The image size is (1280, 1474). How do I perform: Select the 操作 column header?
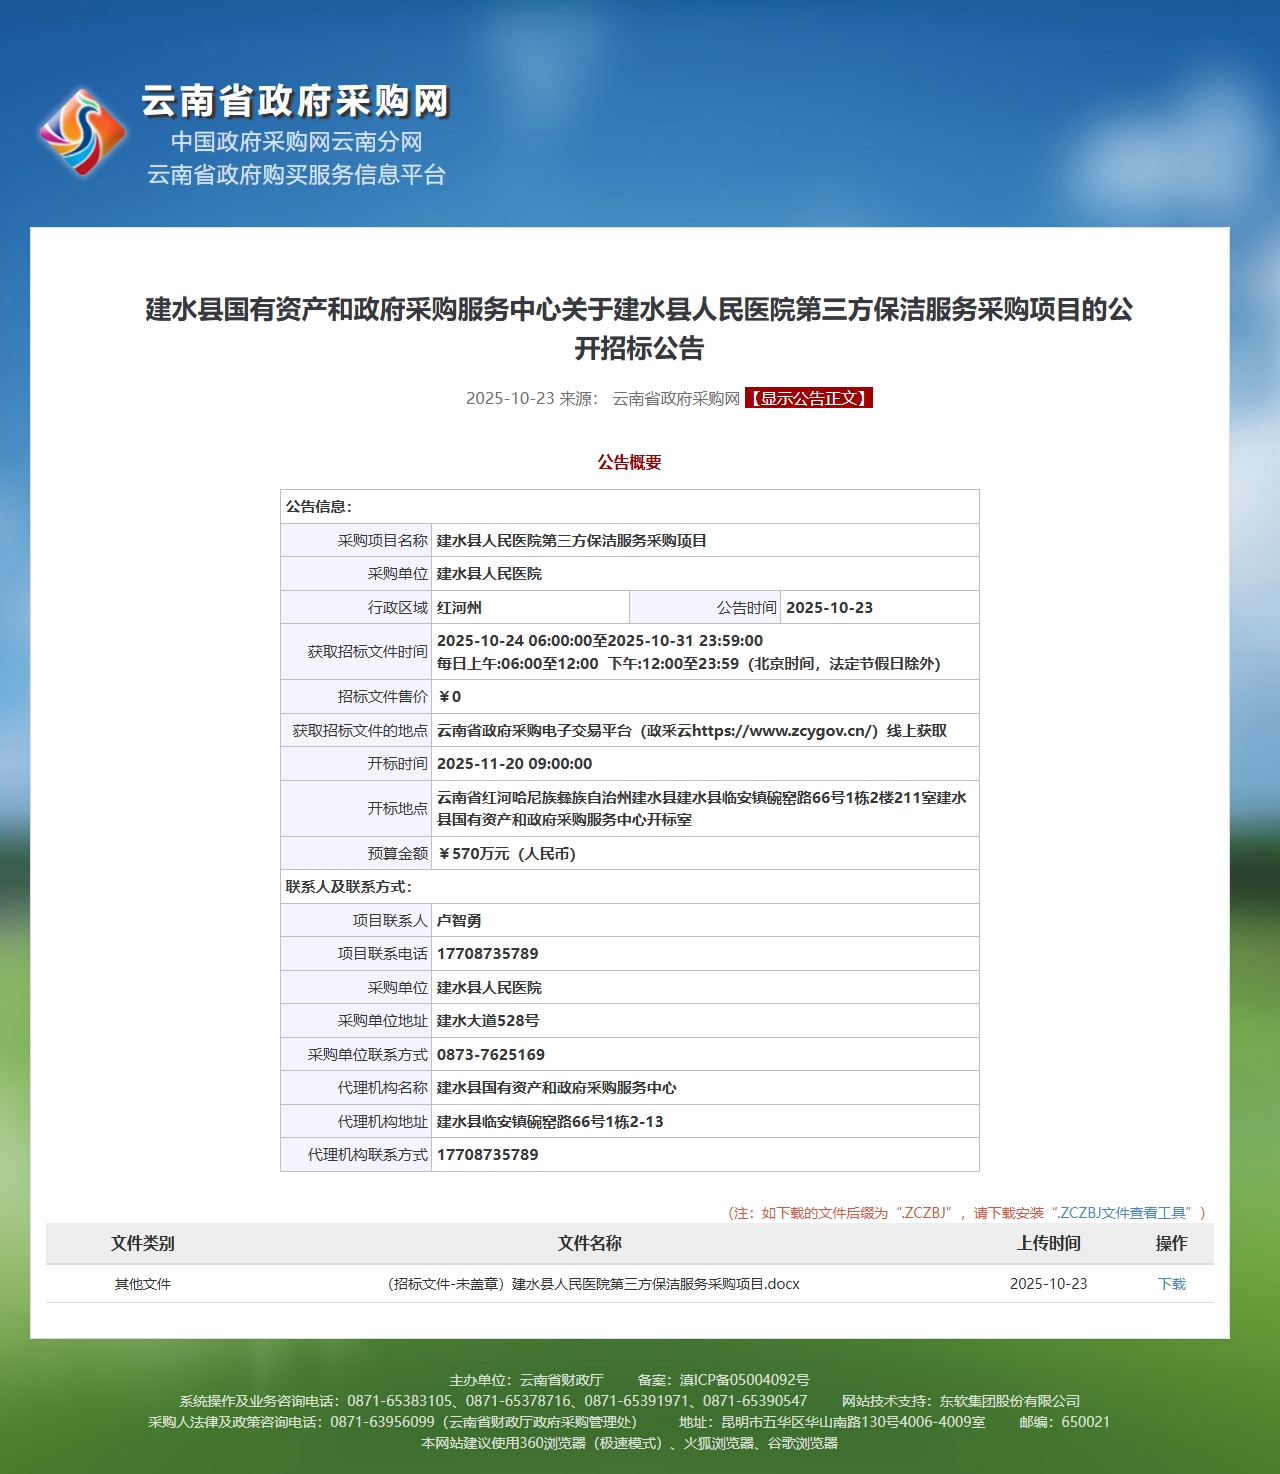[1171, 1243]
